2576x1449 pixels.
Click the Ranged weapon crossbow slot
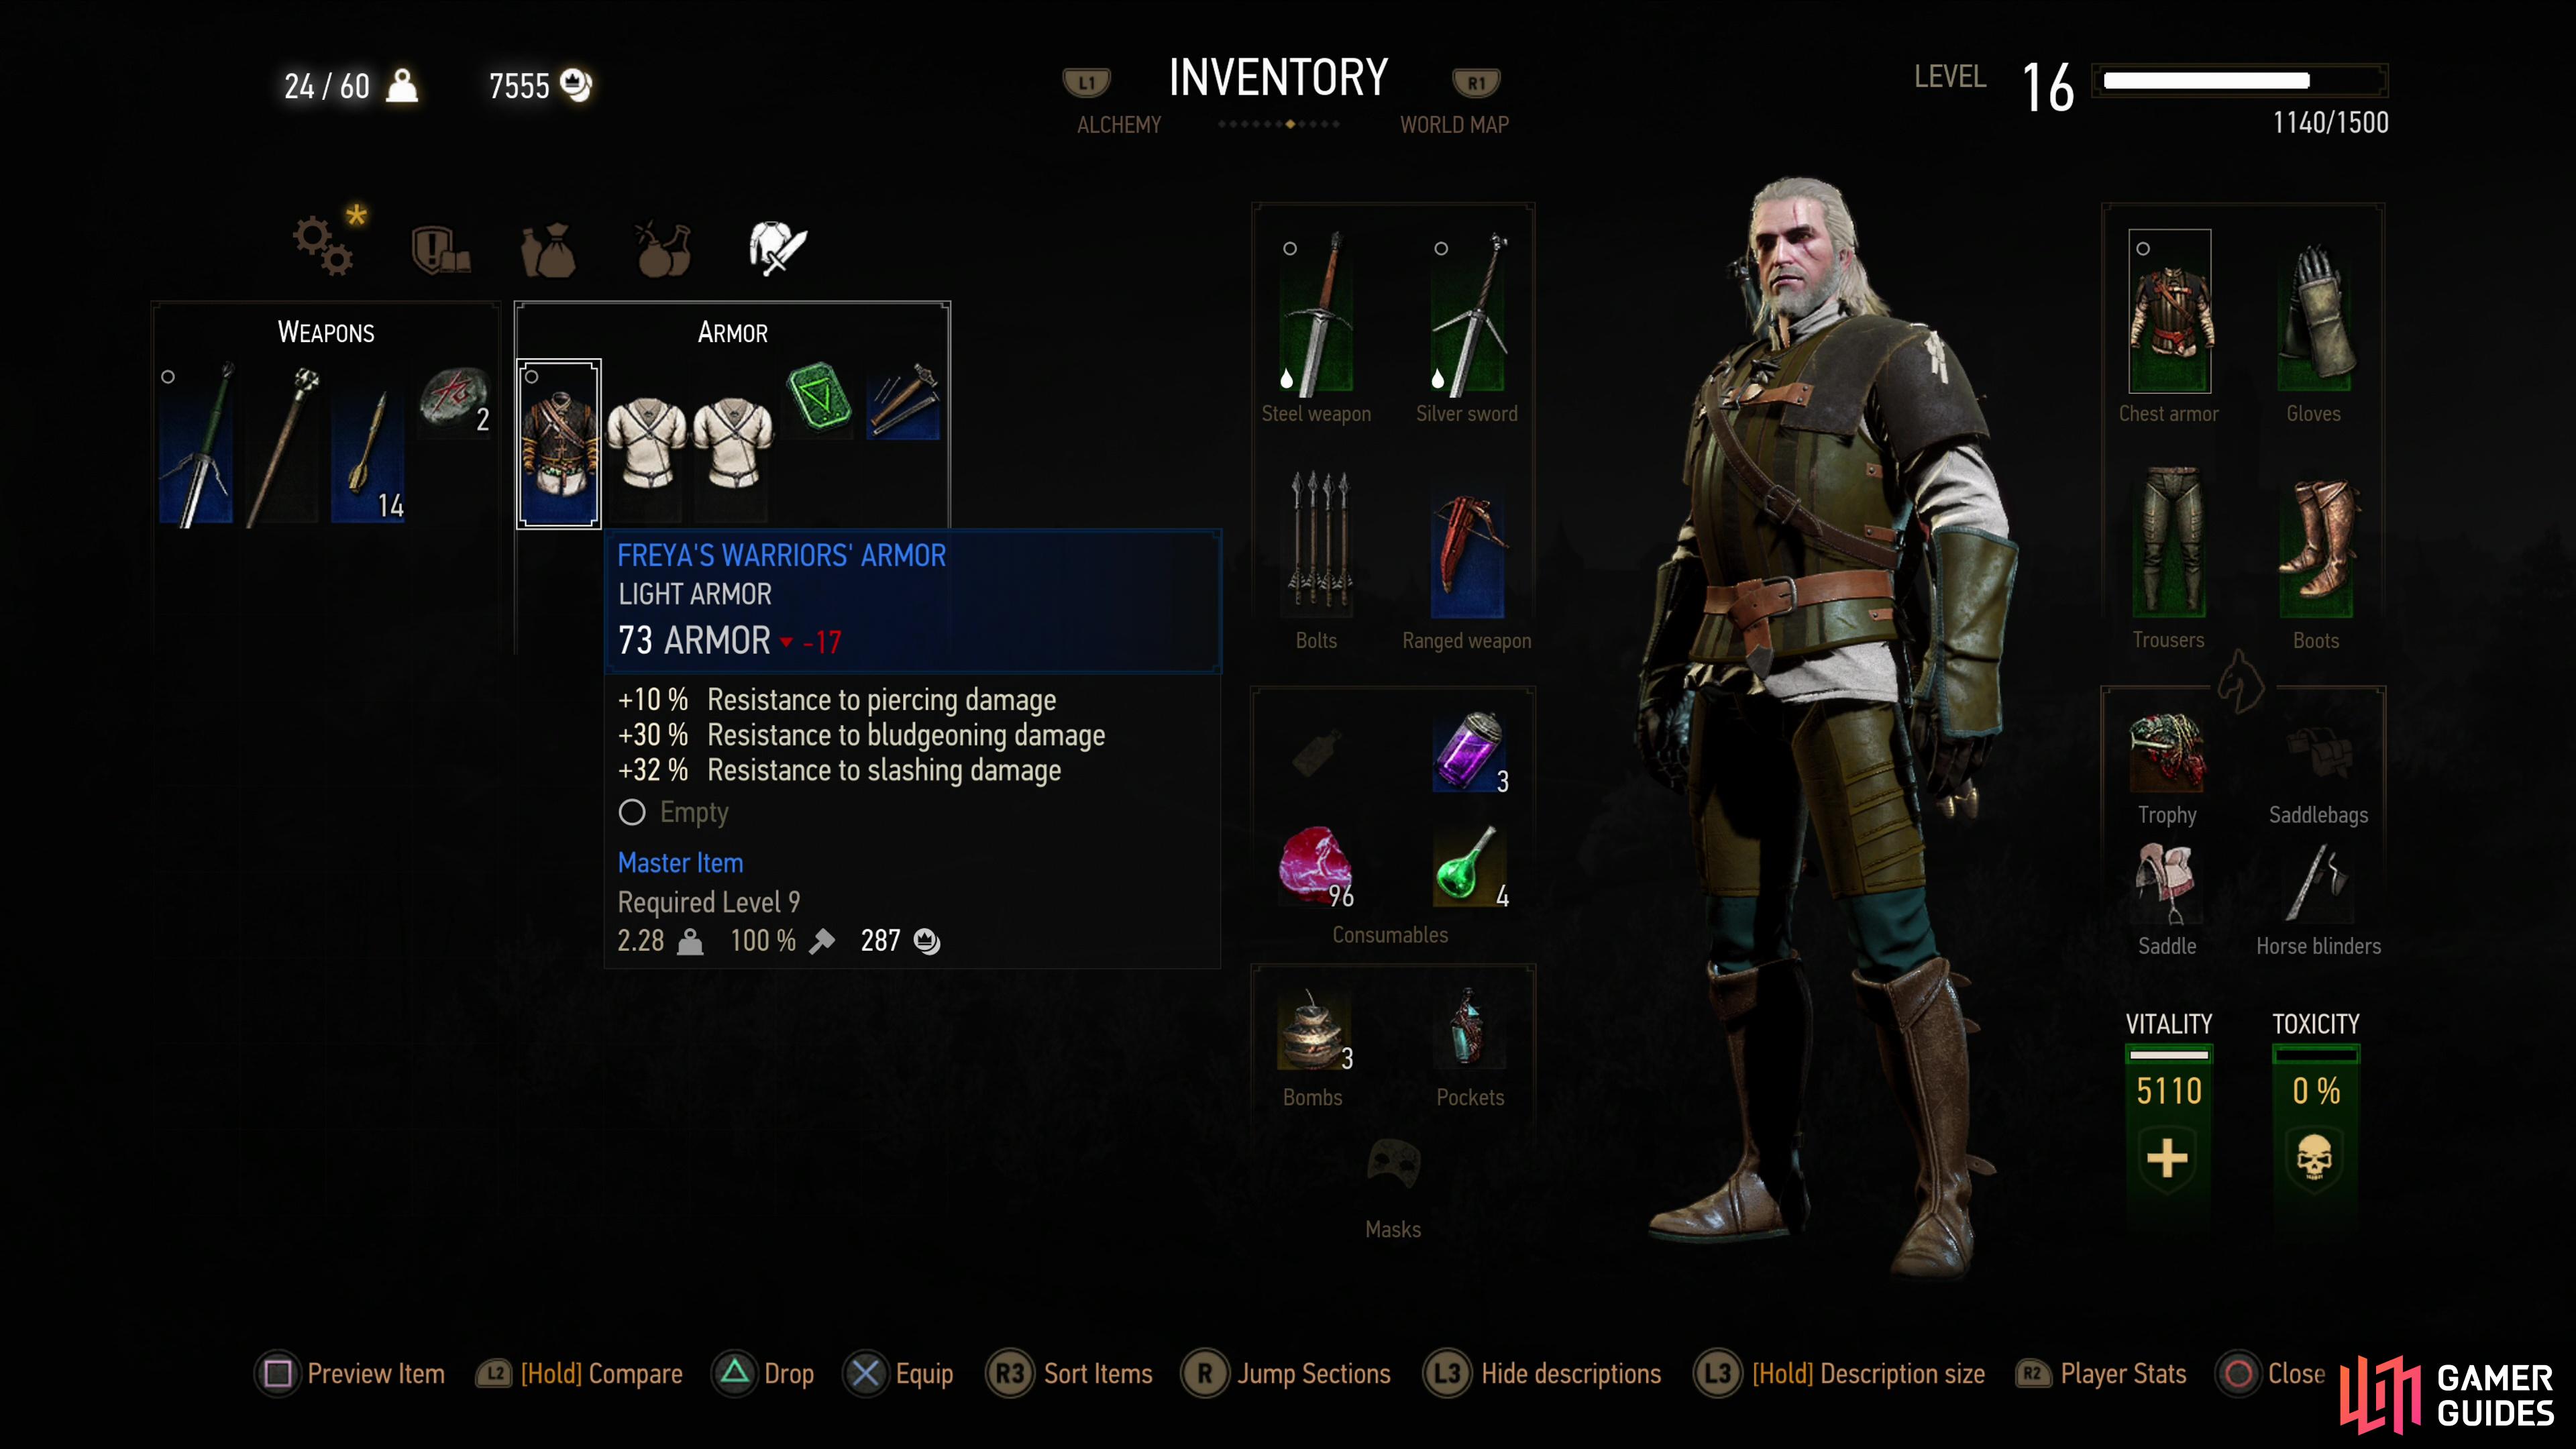1467,556
